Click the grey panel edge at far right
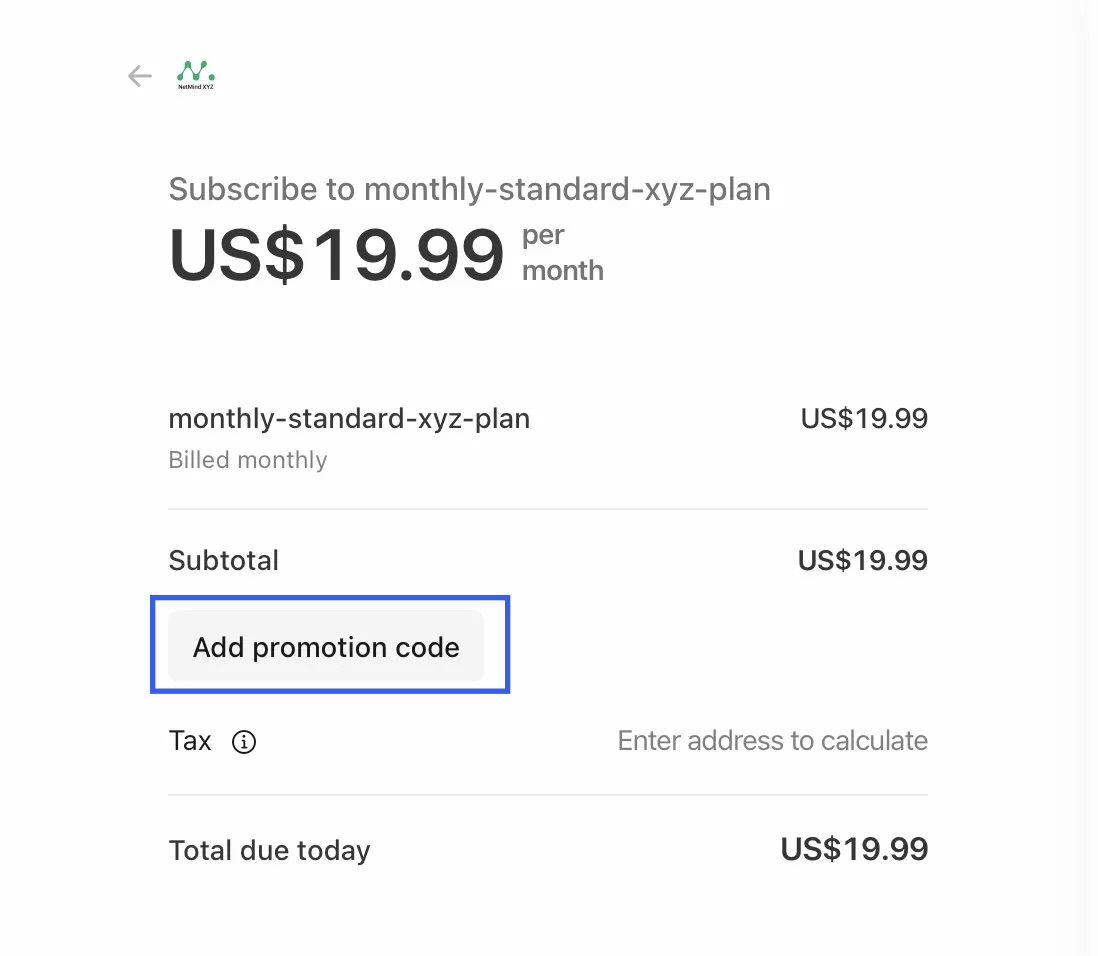The height and width of the screenshot is (956, 1098). tap(1091, 478)
